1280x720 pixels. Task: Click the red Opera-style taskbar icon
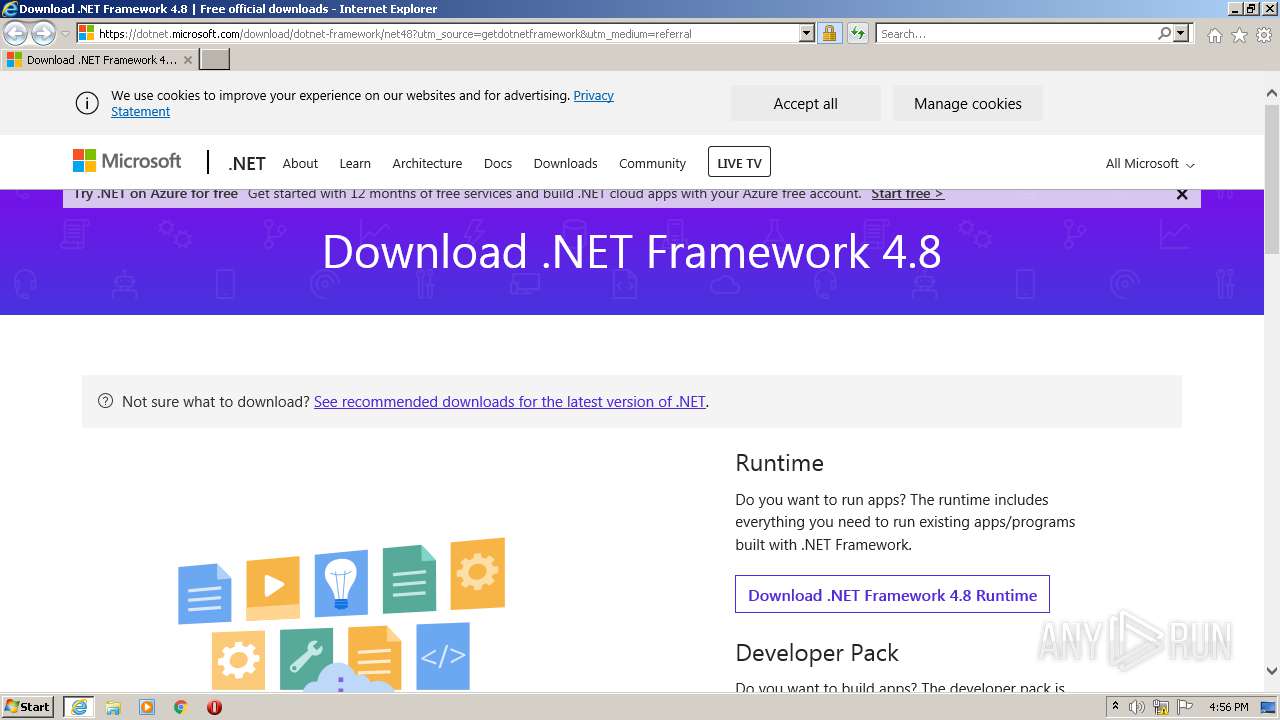[214, 707]
